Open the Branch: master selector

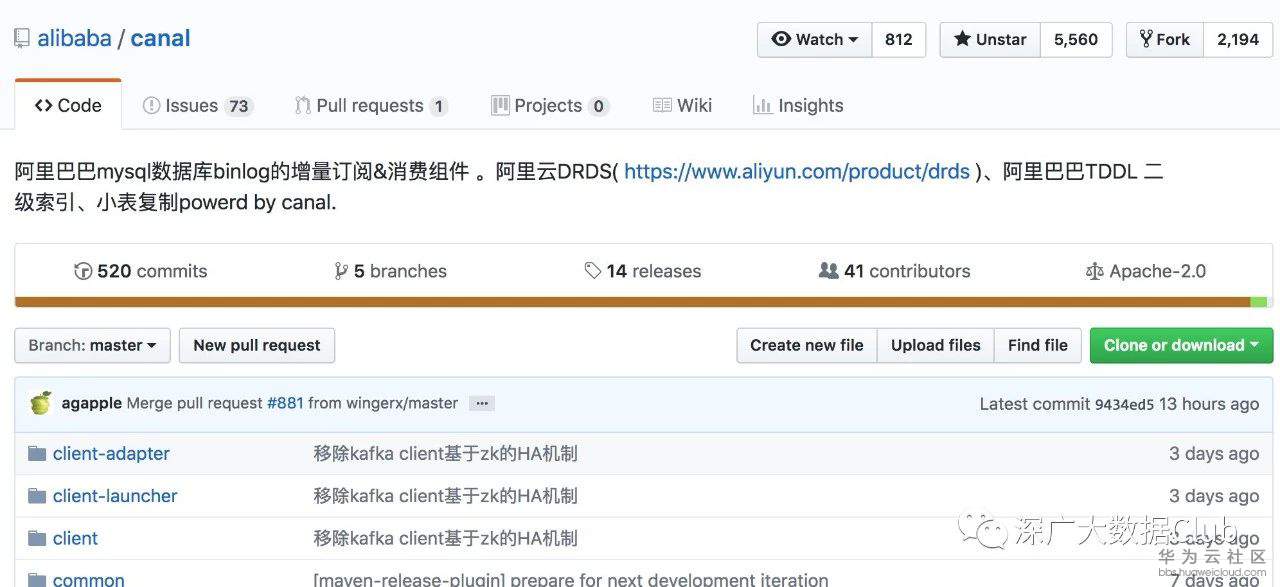[92, 345]
